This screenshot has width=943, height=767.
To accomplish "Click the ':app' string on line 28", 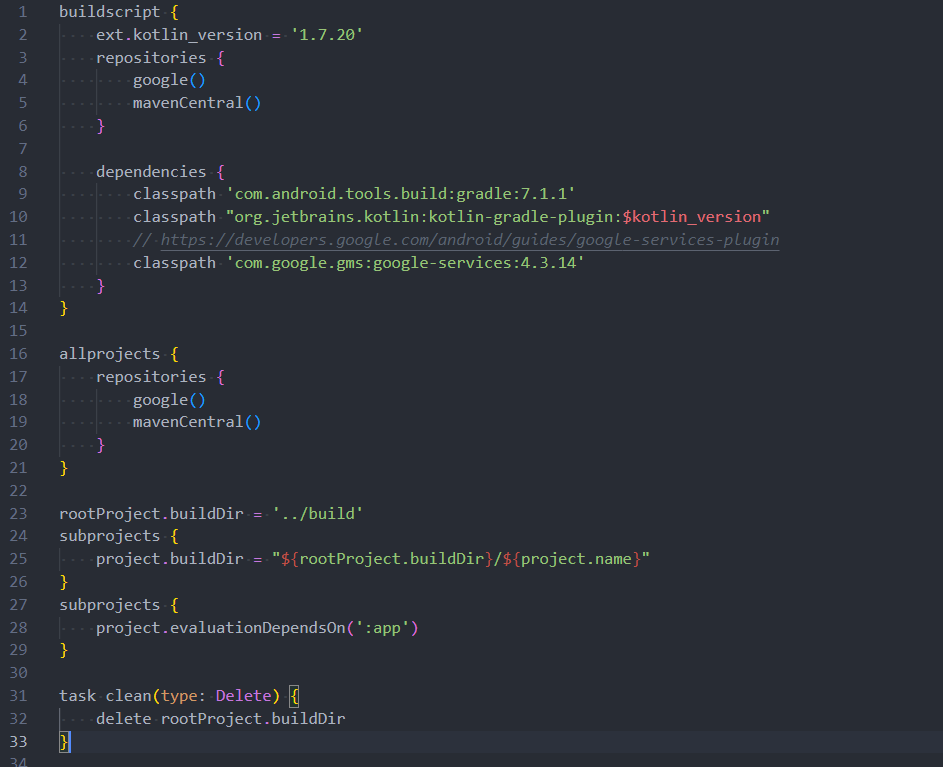I will click(x=382, y=628).
